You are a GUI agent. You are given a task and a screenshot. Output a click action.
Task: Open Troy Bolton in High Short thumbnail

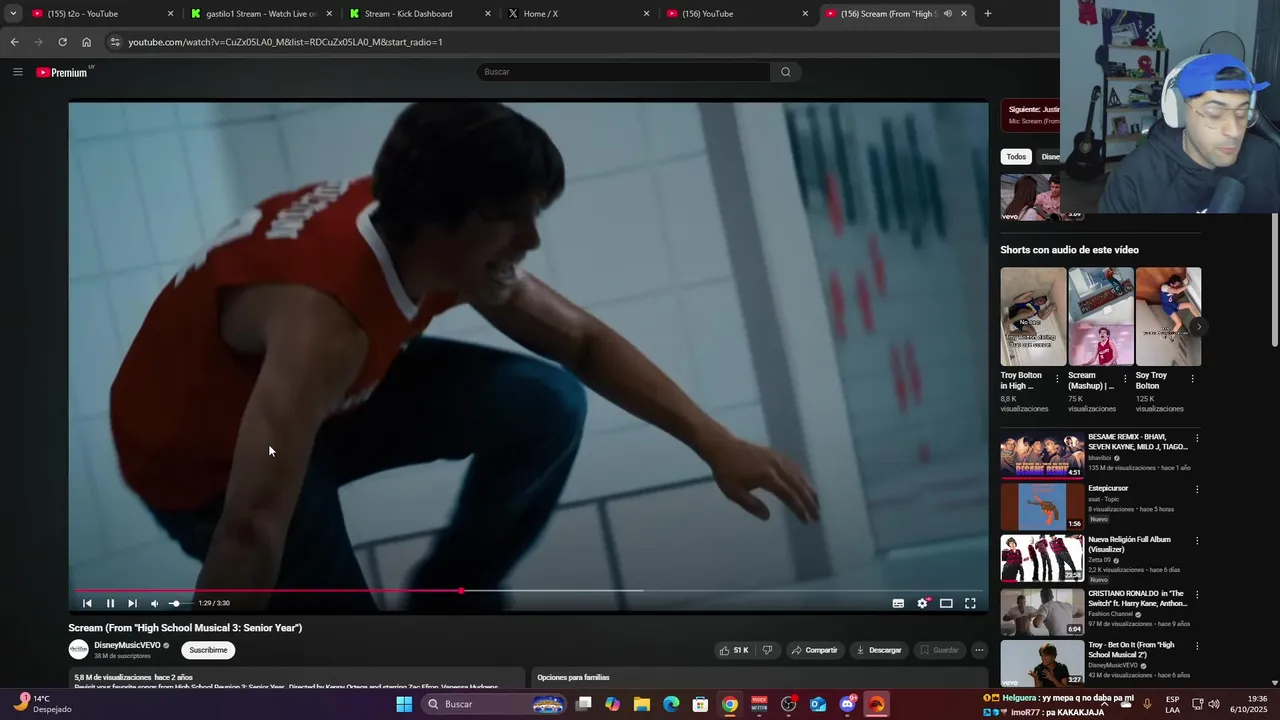pos(1033,316)
